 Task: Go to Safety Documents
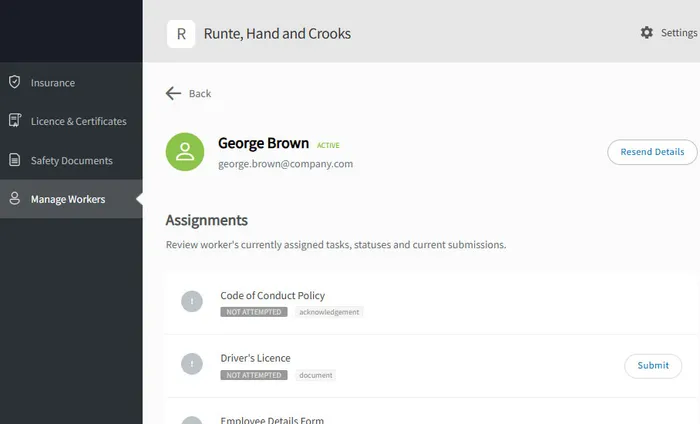pos(72,160)
